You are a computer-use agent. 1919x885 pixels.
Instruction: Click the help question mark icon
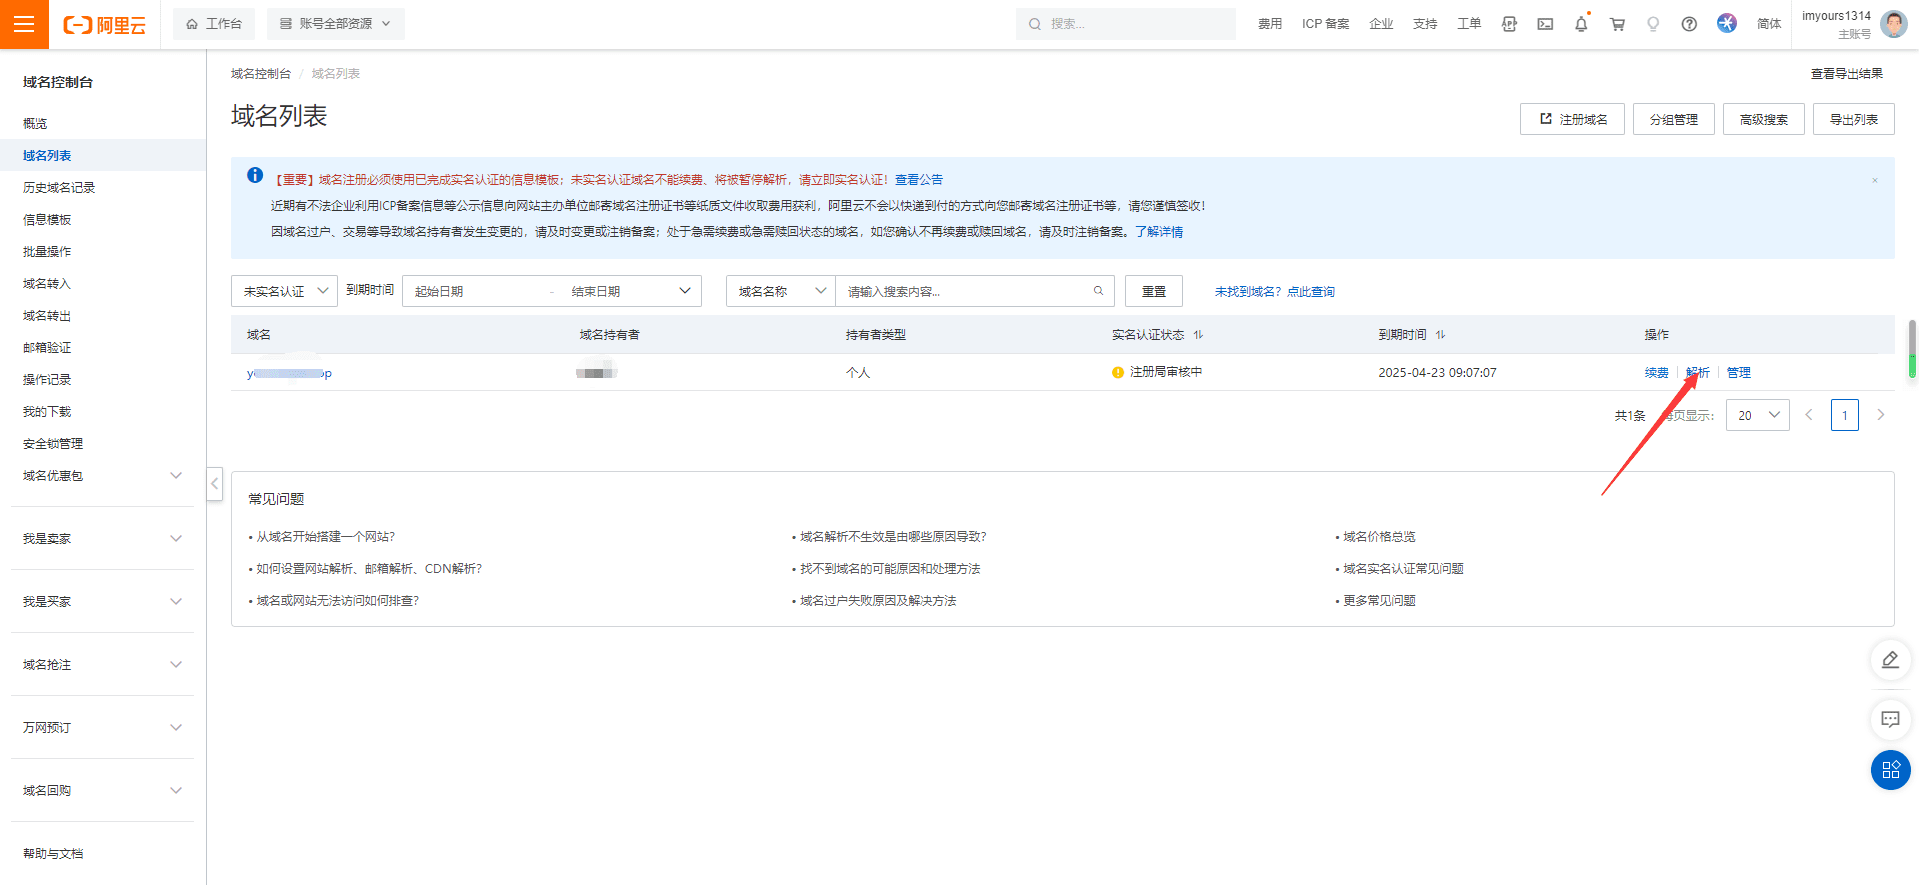(x=1689, y=24)
